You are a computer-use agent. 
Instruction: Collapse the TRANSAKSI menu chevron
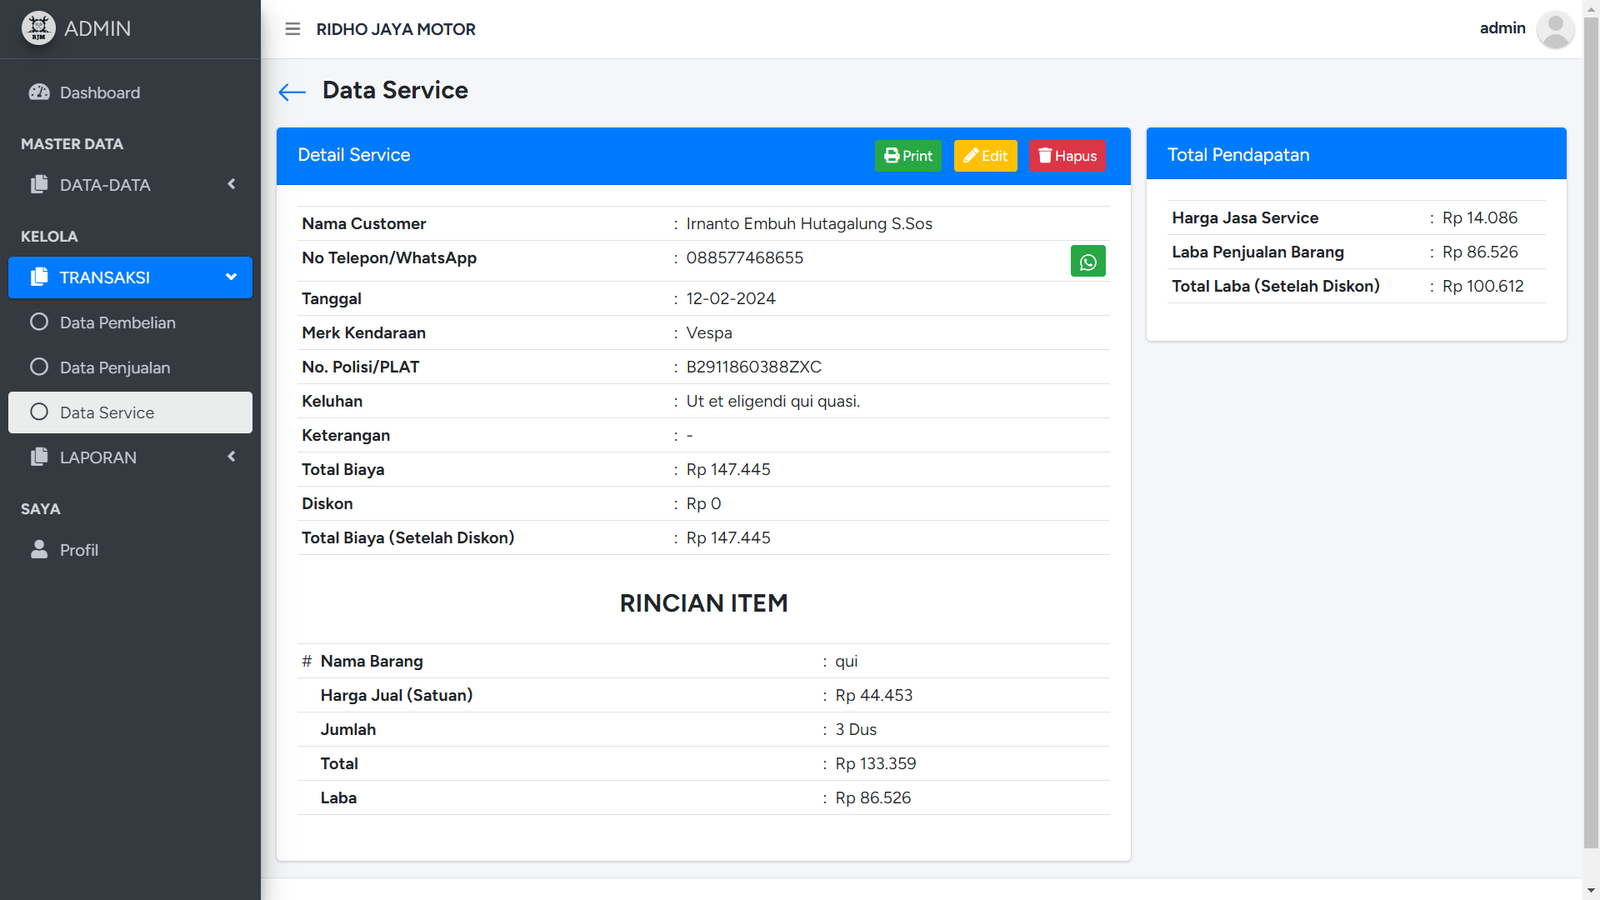pyautogui.click(x=231, y=277)
